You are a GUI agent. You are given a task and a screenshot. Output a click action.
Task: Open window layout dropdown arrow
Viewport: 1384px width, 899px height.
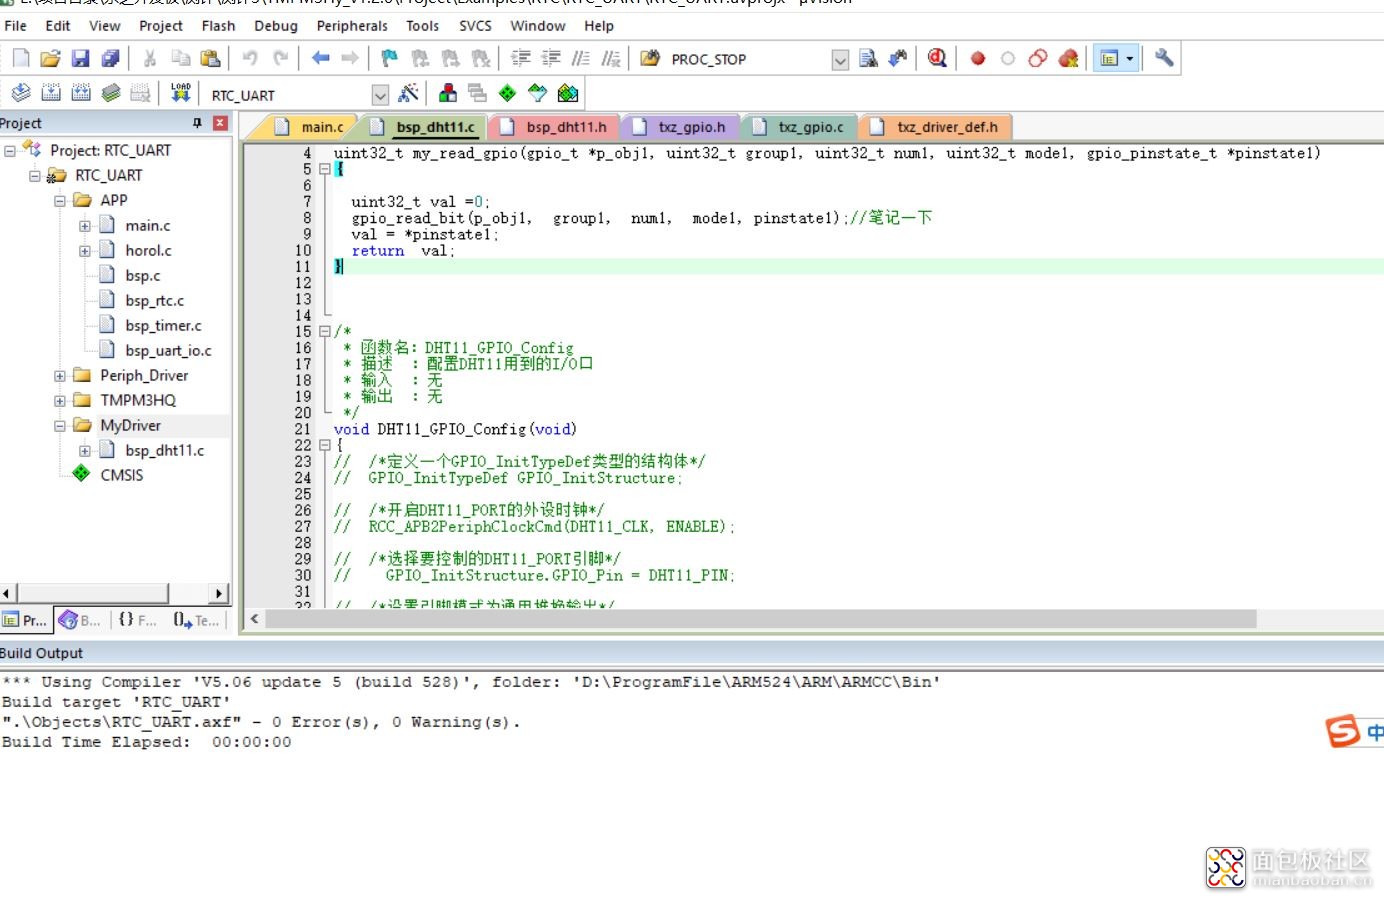coord(1130,59)
